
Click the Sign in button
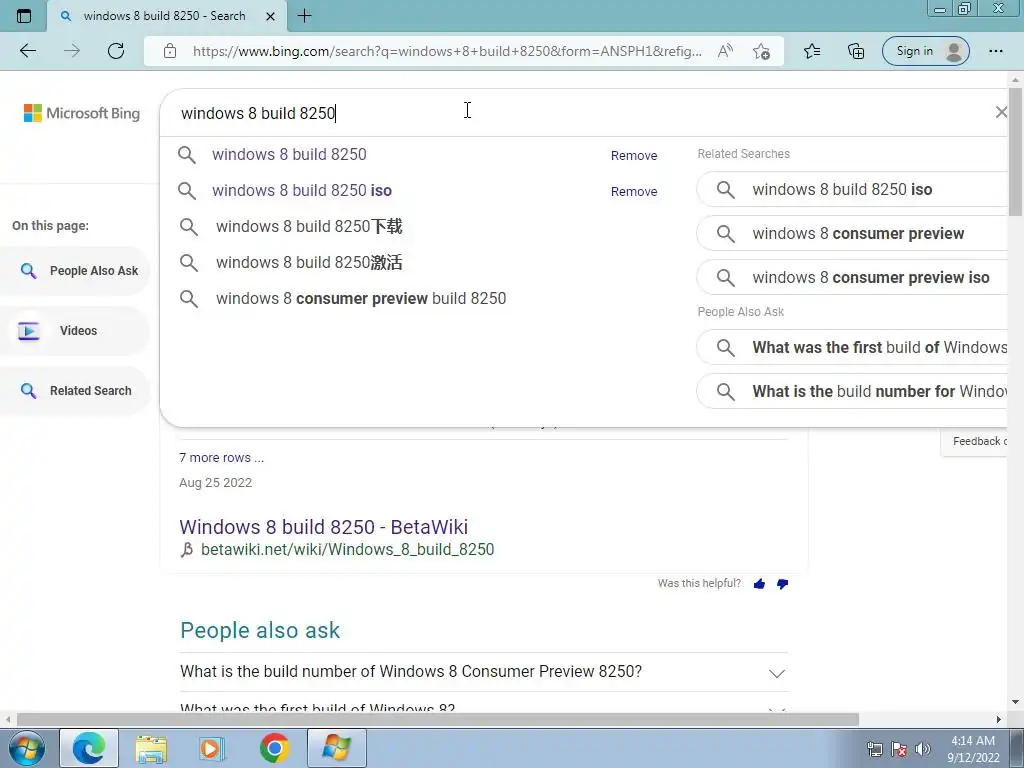click(x=925, y=51)
